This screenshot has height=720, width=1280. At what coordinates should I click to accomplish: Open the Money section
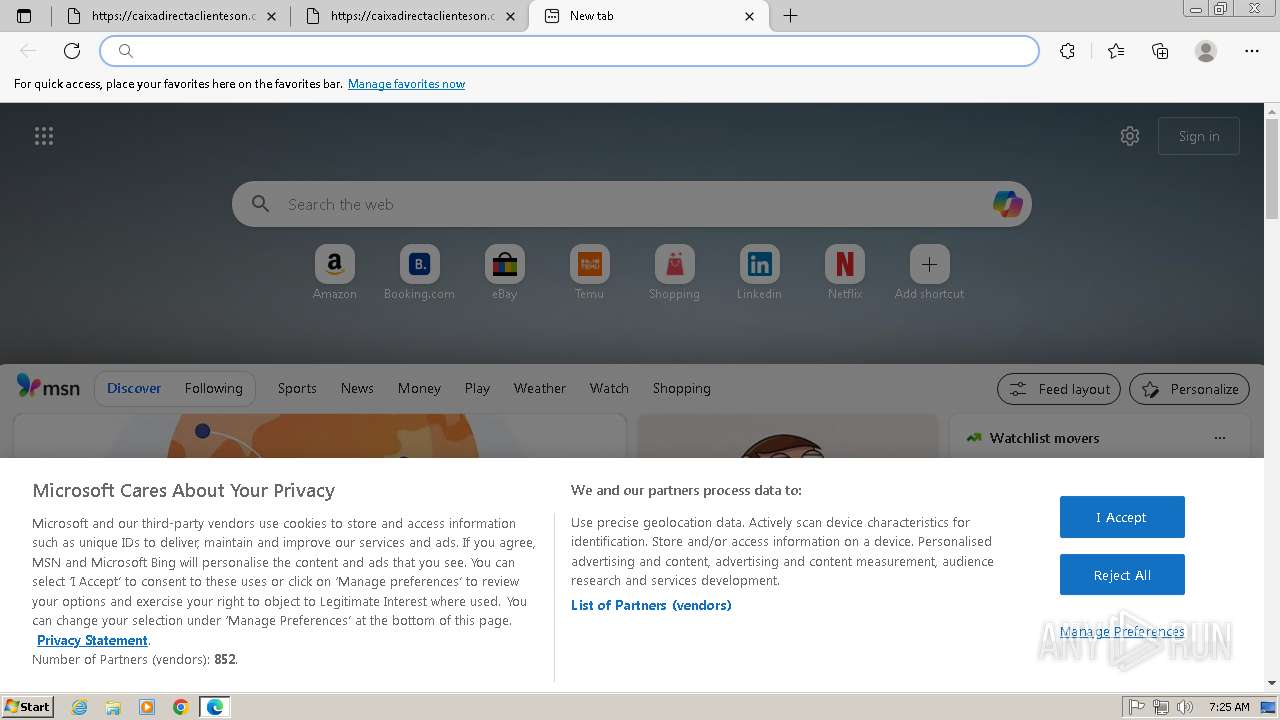[x=419, y=388]
